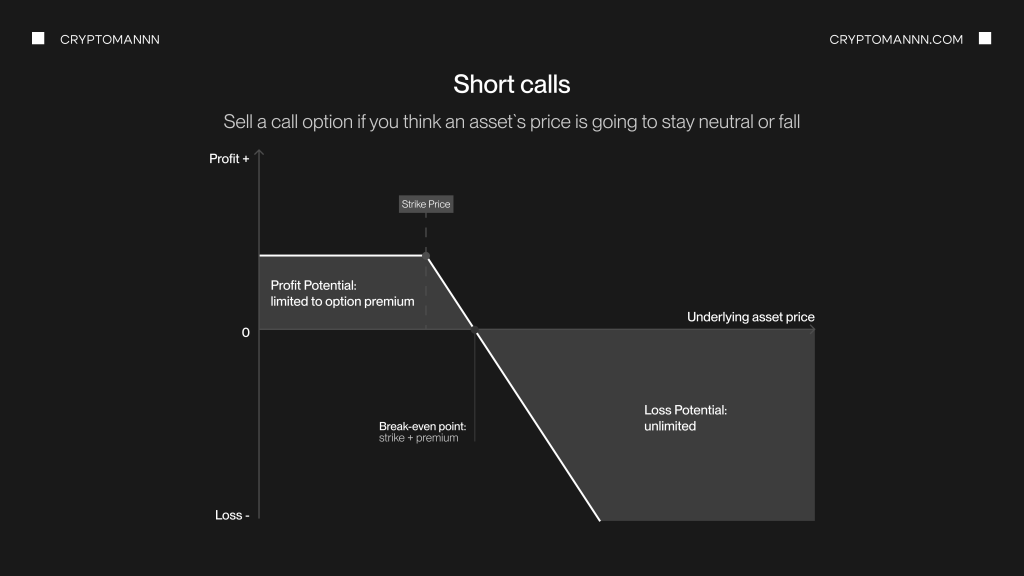1024x576 pixels.
Task: Select the "Profit +" axis label
Action: click(229, 159)
